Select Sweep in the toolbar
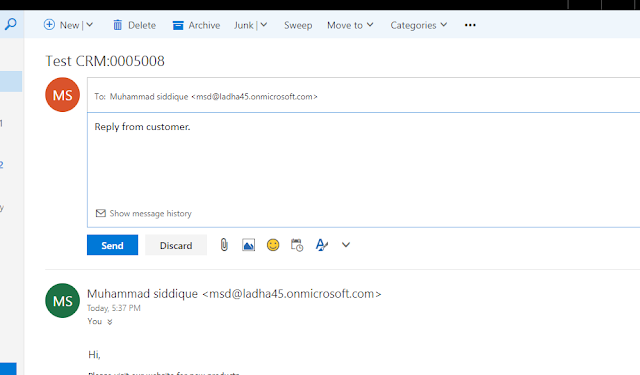The width and height of the screenshot is (640, 375). pos(298,25)
